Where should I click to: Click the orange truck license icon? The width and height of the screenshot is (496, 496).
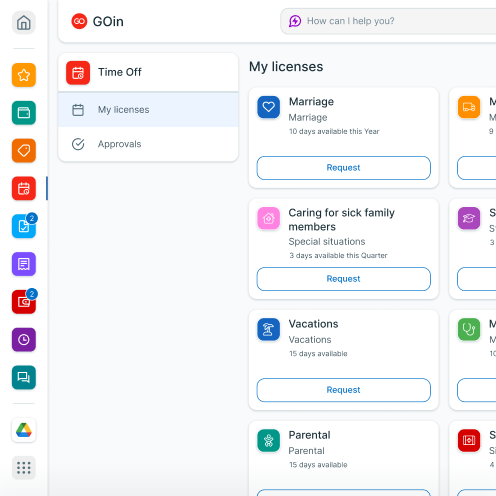[x=469, y=107]
